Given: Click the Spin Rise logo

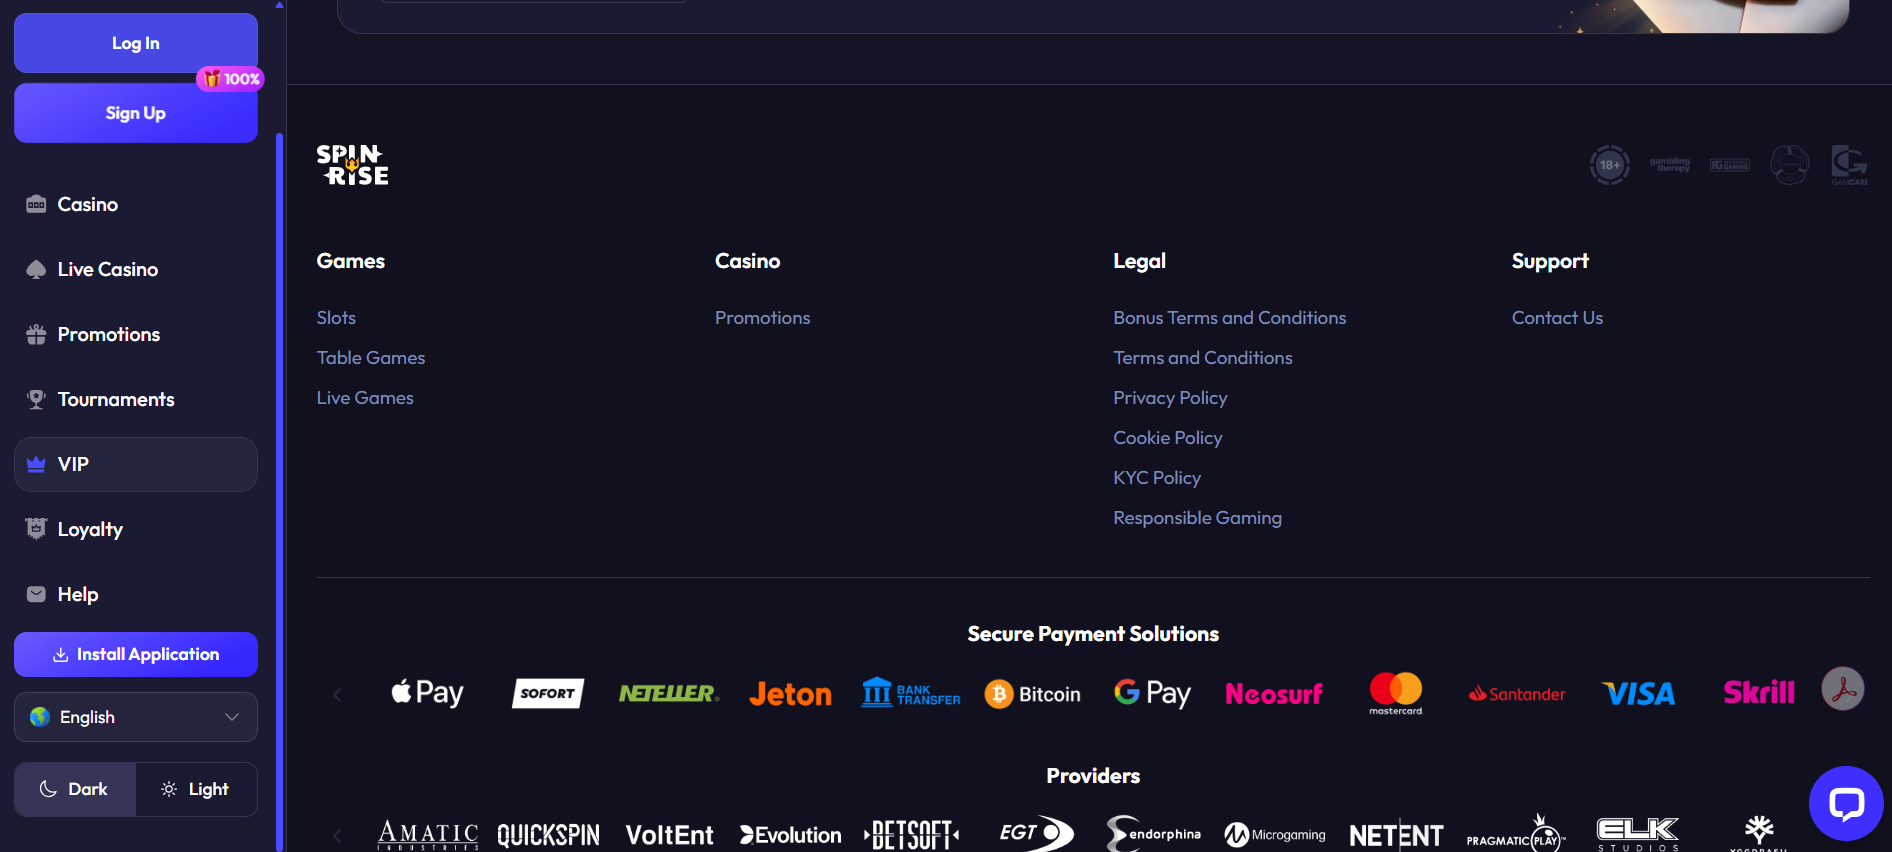Looking at the screenshot, I should (352, 165).
